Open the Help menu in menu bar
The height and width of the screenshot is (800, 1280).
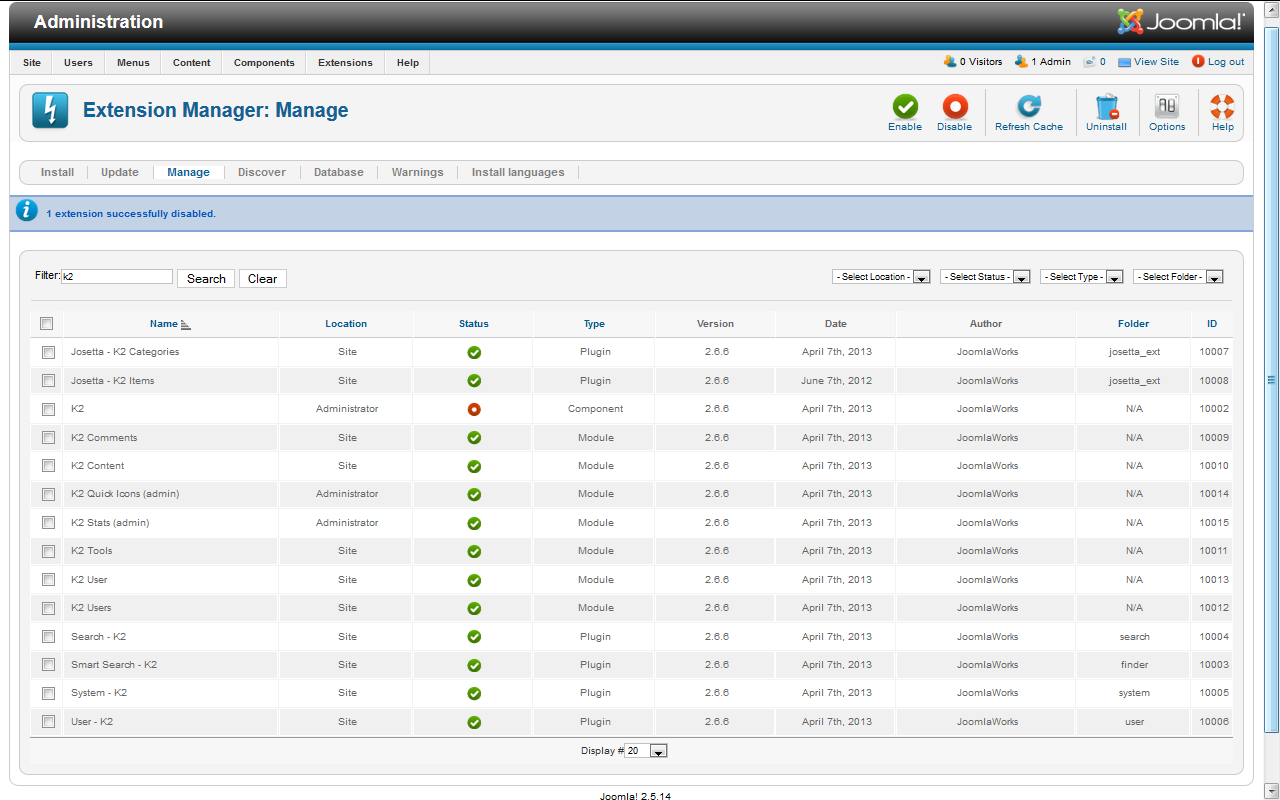click(x=408, y=62)
